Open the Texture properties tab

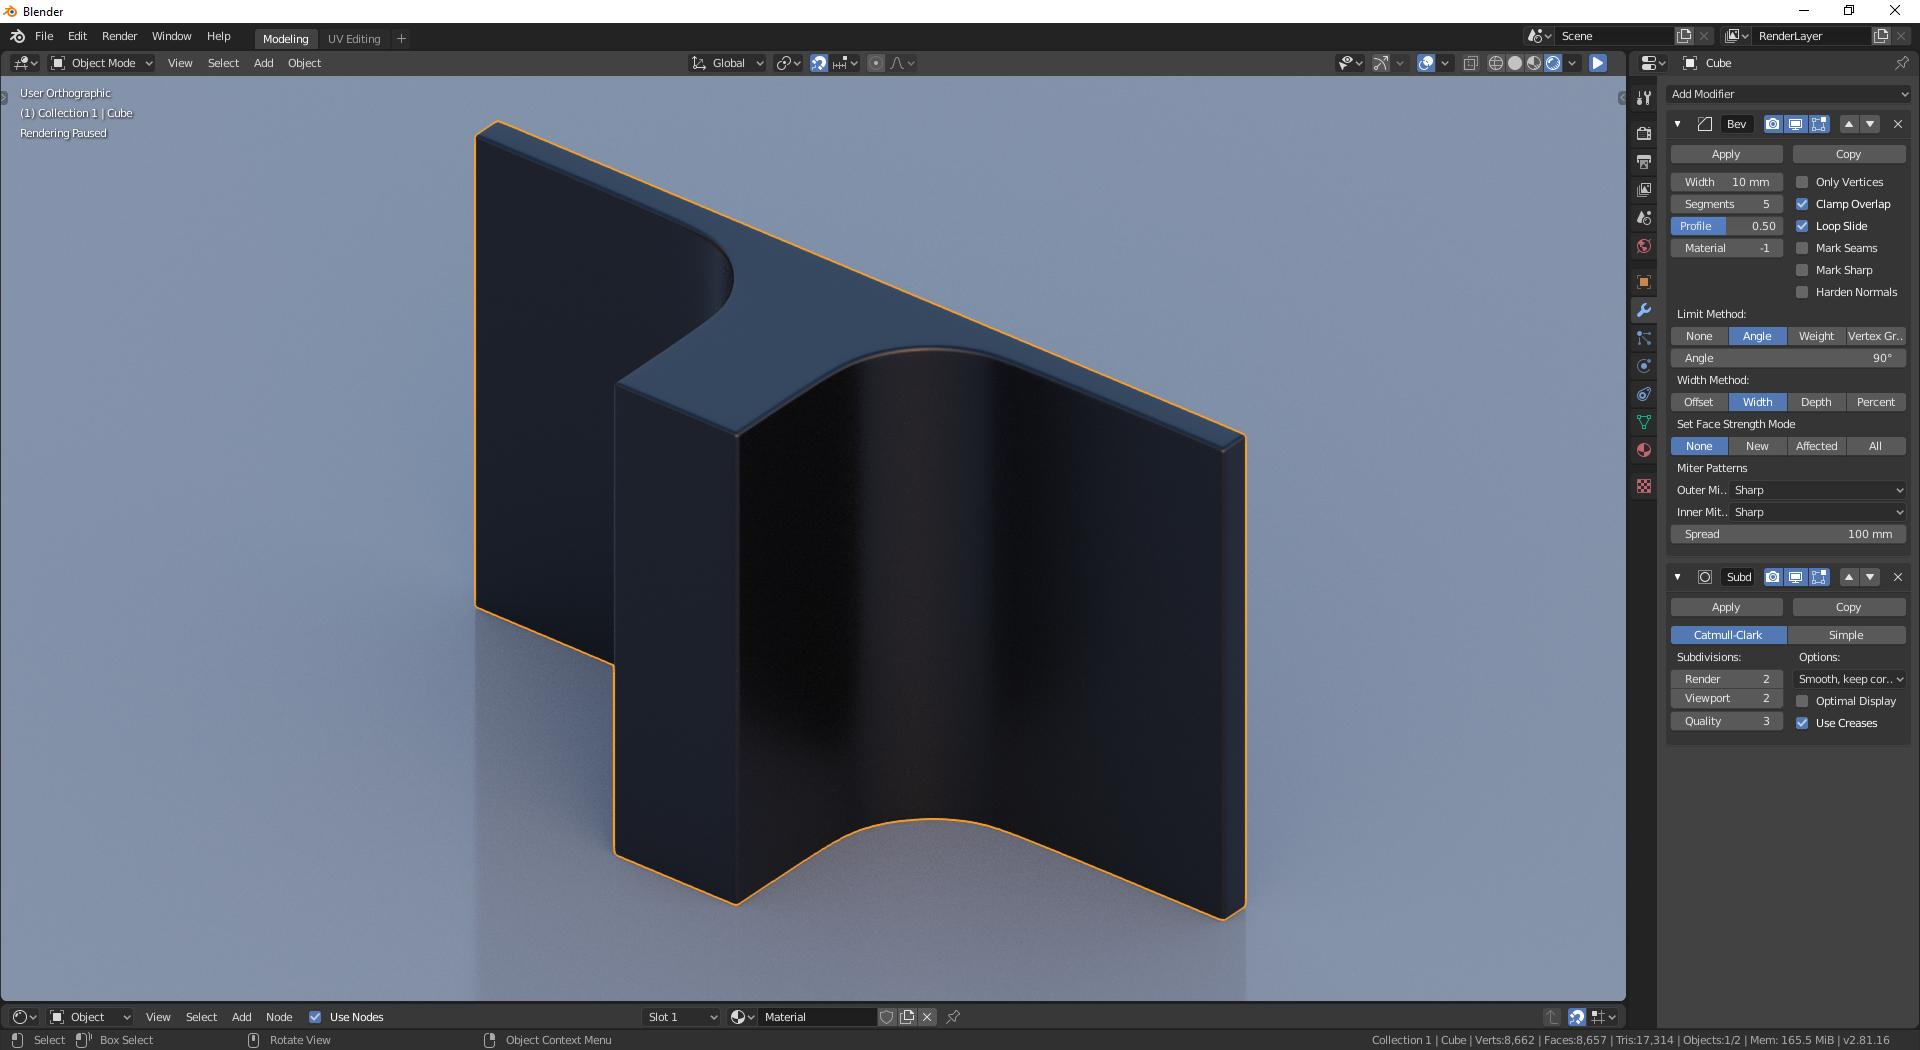(x=1643, y=486)
